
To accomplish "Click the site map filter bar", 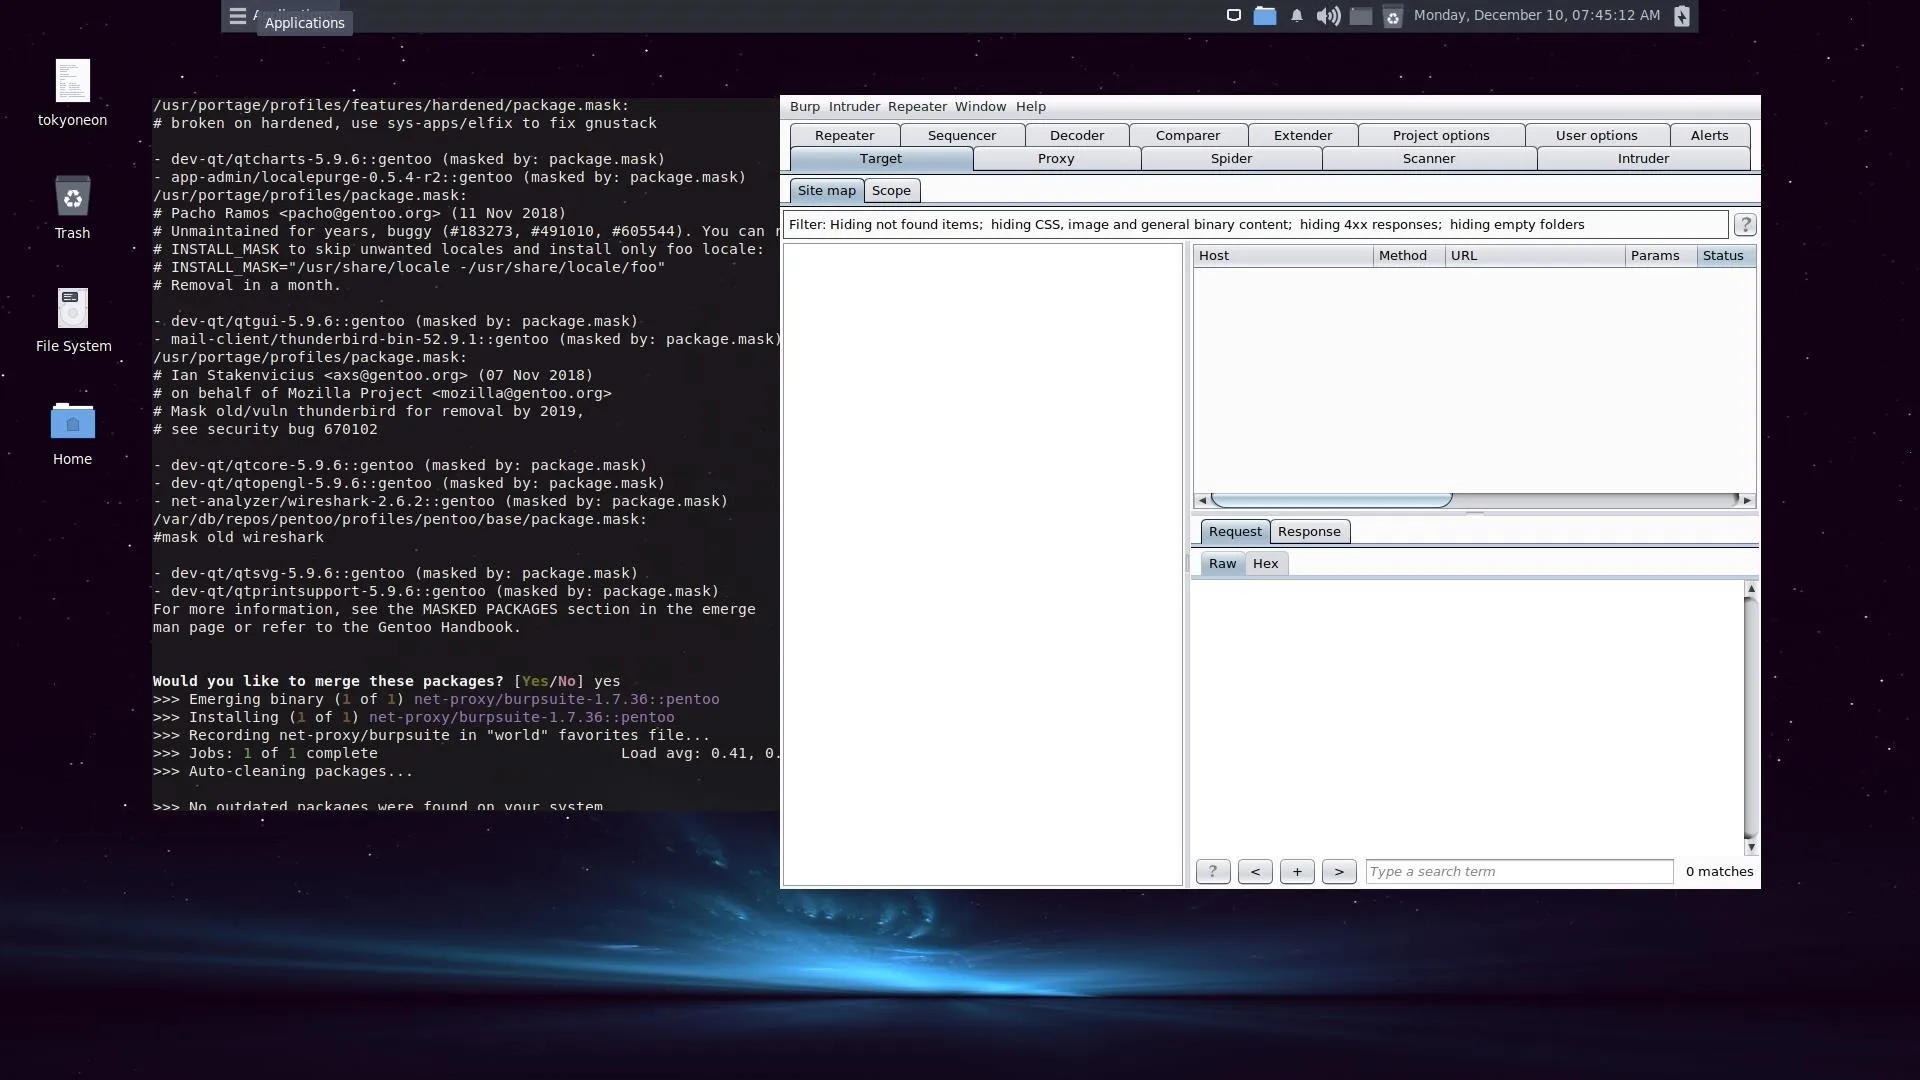I will [1255, 225].
